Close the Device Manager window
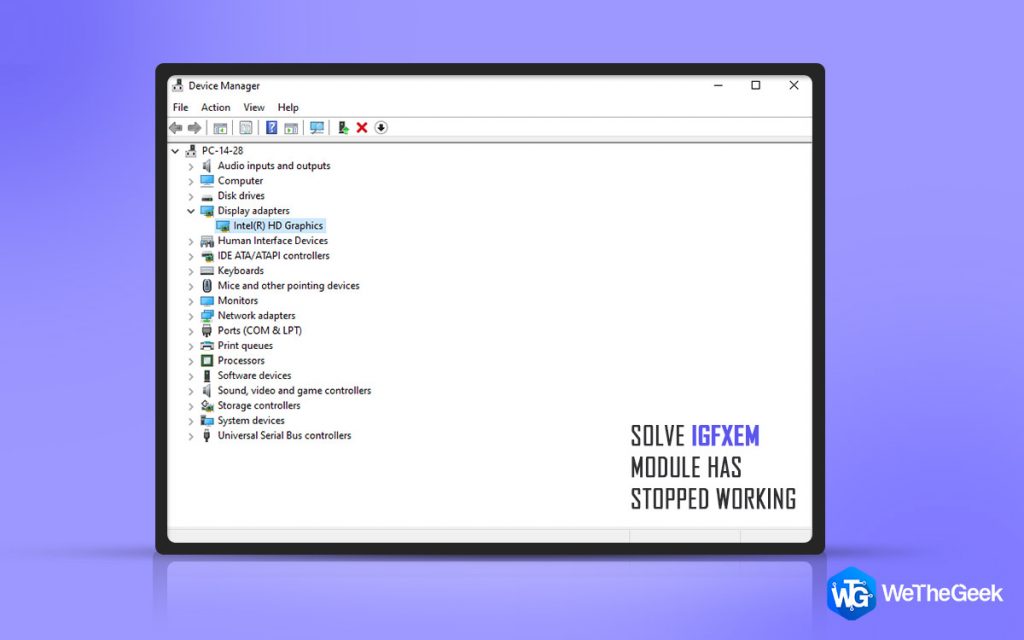 [x=793, y=86]
